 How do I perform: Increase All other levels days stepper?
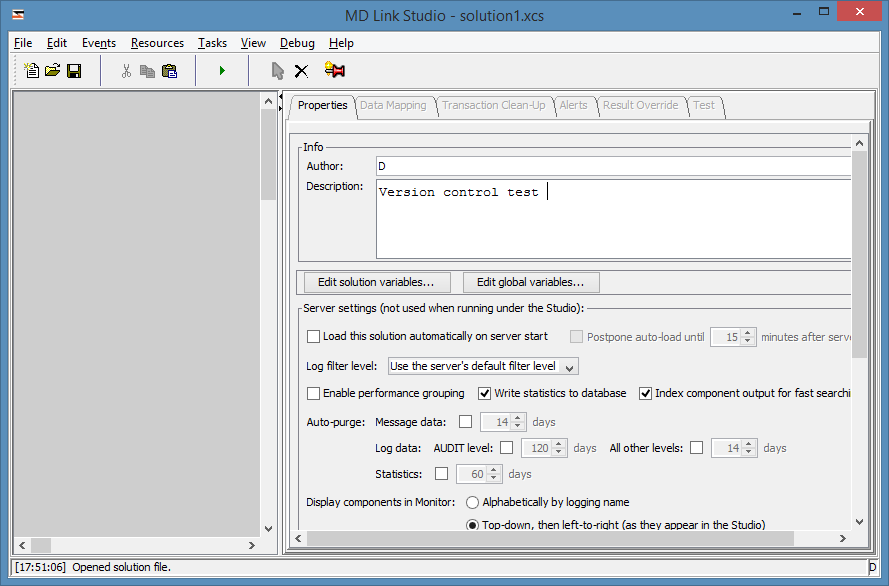(749, 444)
